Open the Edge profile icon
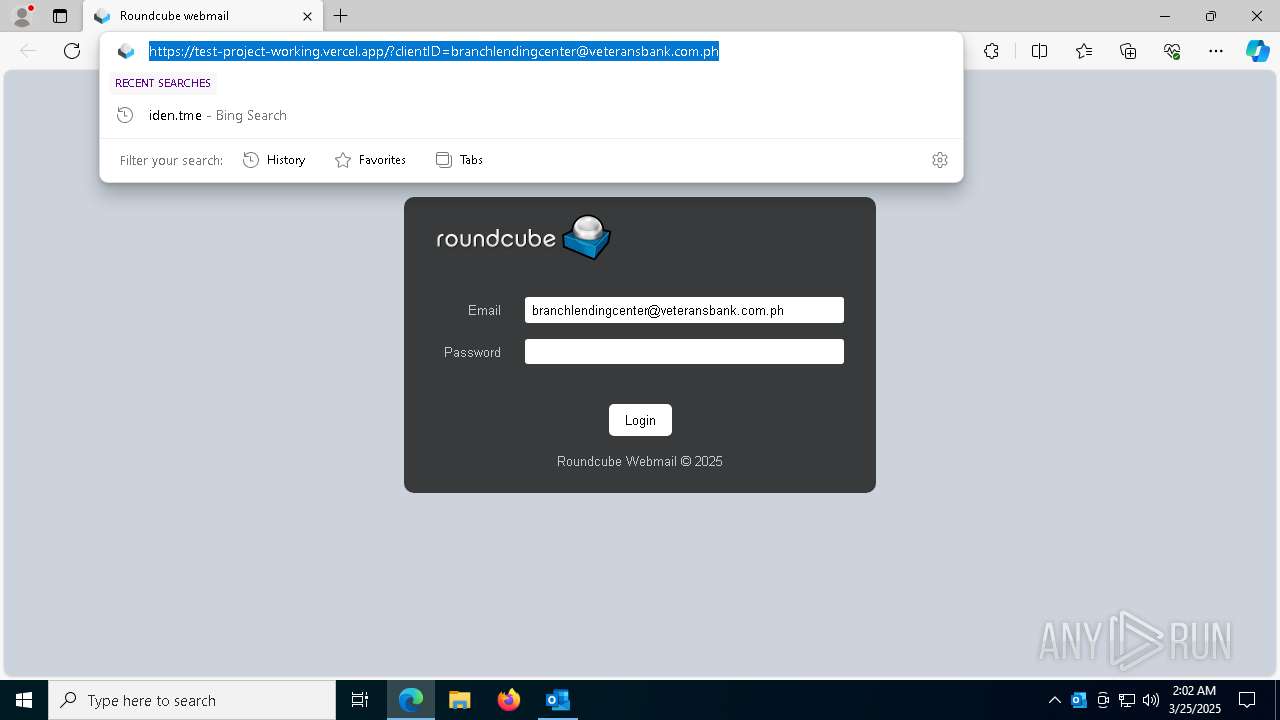The image size is (1280, 720). point(21,16)
